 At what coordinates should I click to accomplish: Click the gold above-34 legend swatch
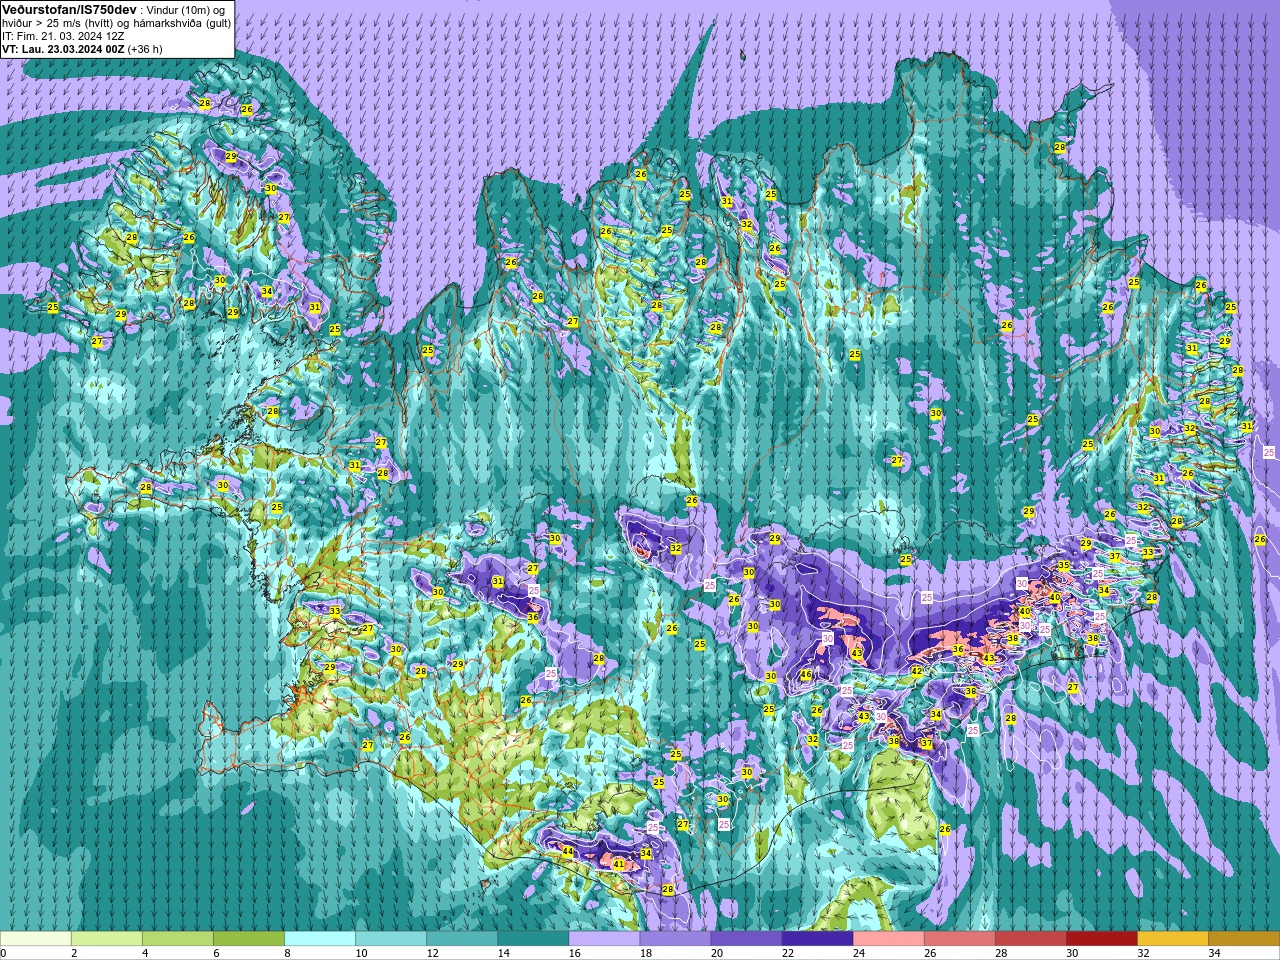[1243, 939]
